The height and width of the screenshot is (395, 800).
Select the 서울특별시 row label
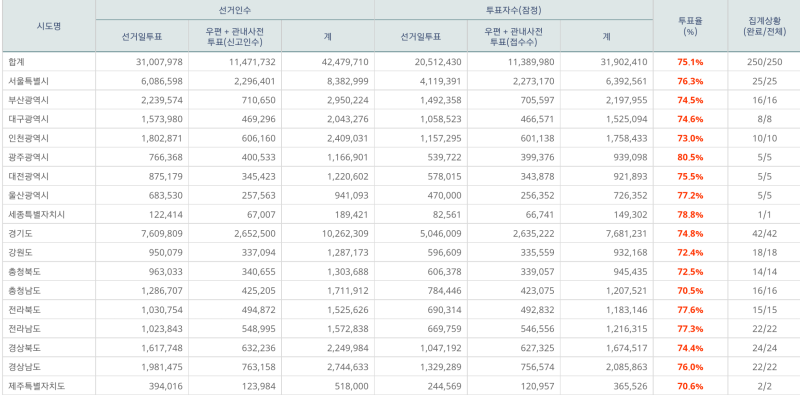pyautogui.click(x=29, y=81)
